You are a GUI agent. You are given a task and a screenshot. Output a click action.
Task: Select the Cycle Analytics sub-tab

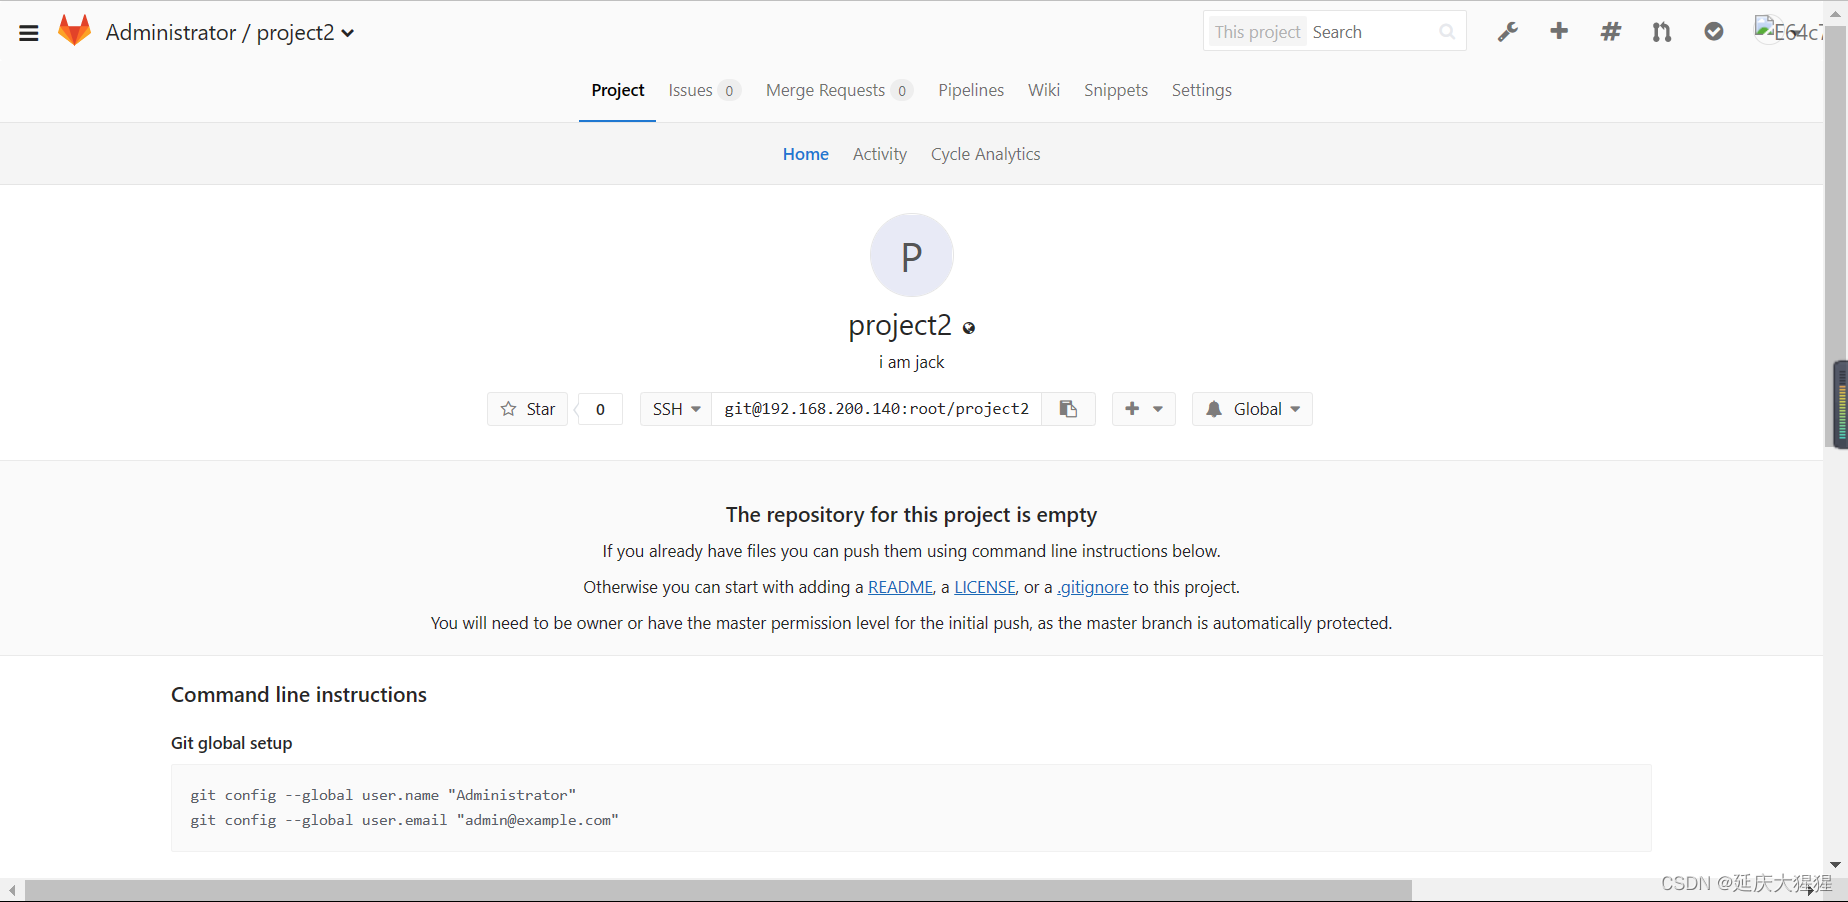986,154
